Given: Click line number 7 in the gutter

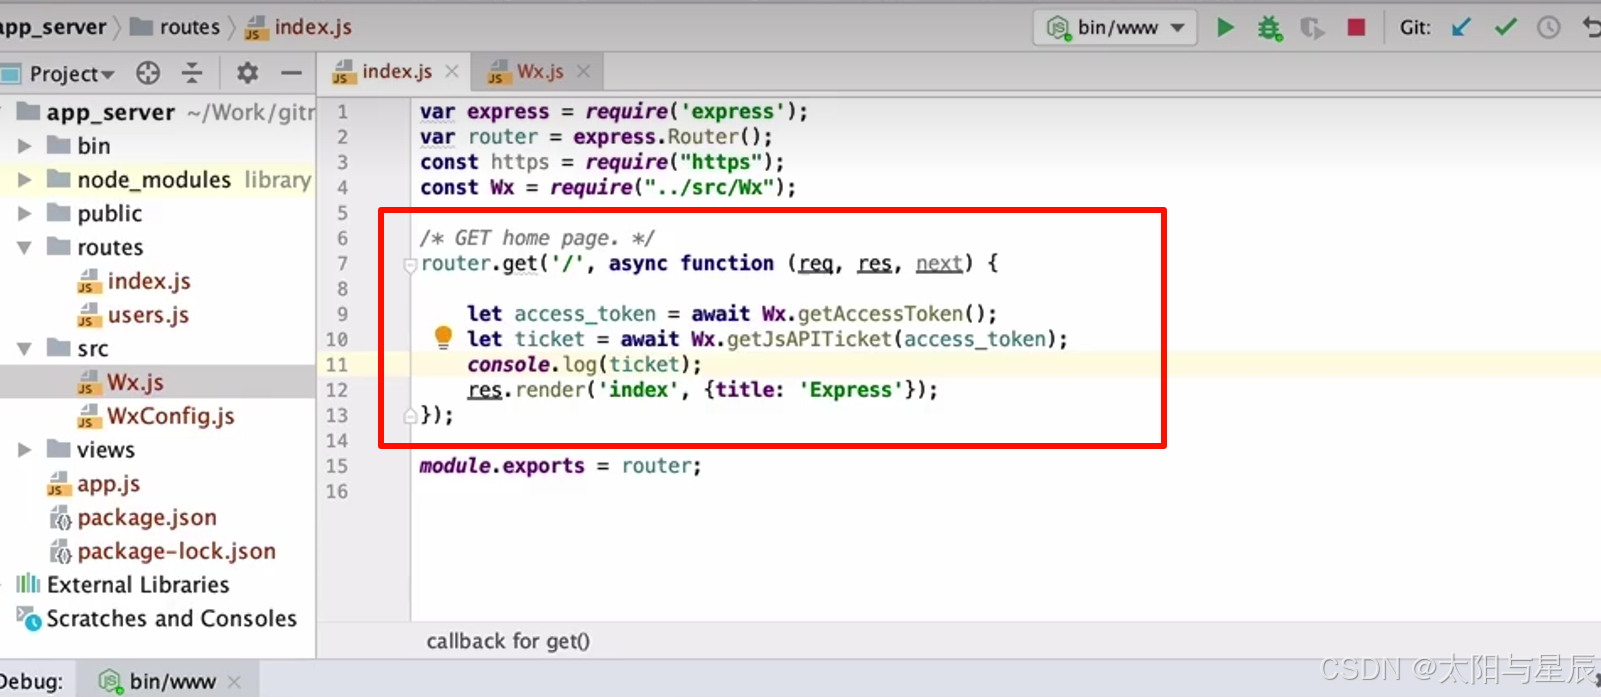Looking at the screenshot, I should point(342,264).
